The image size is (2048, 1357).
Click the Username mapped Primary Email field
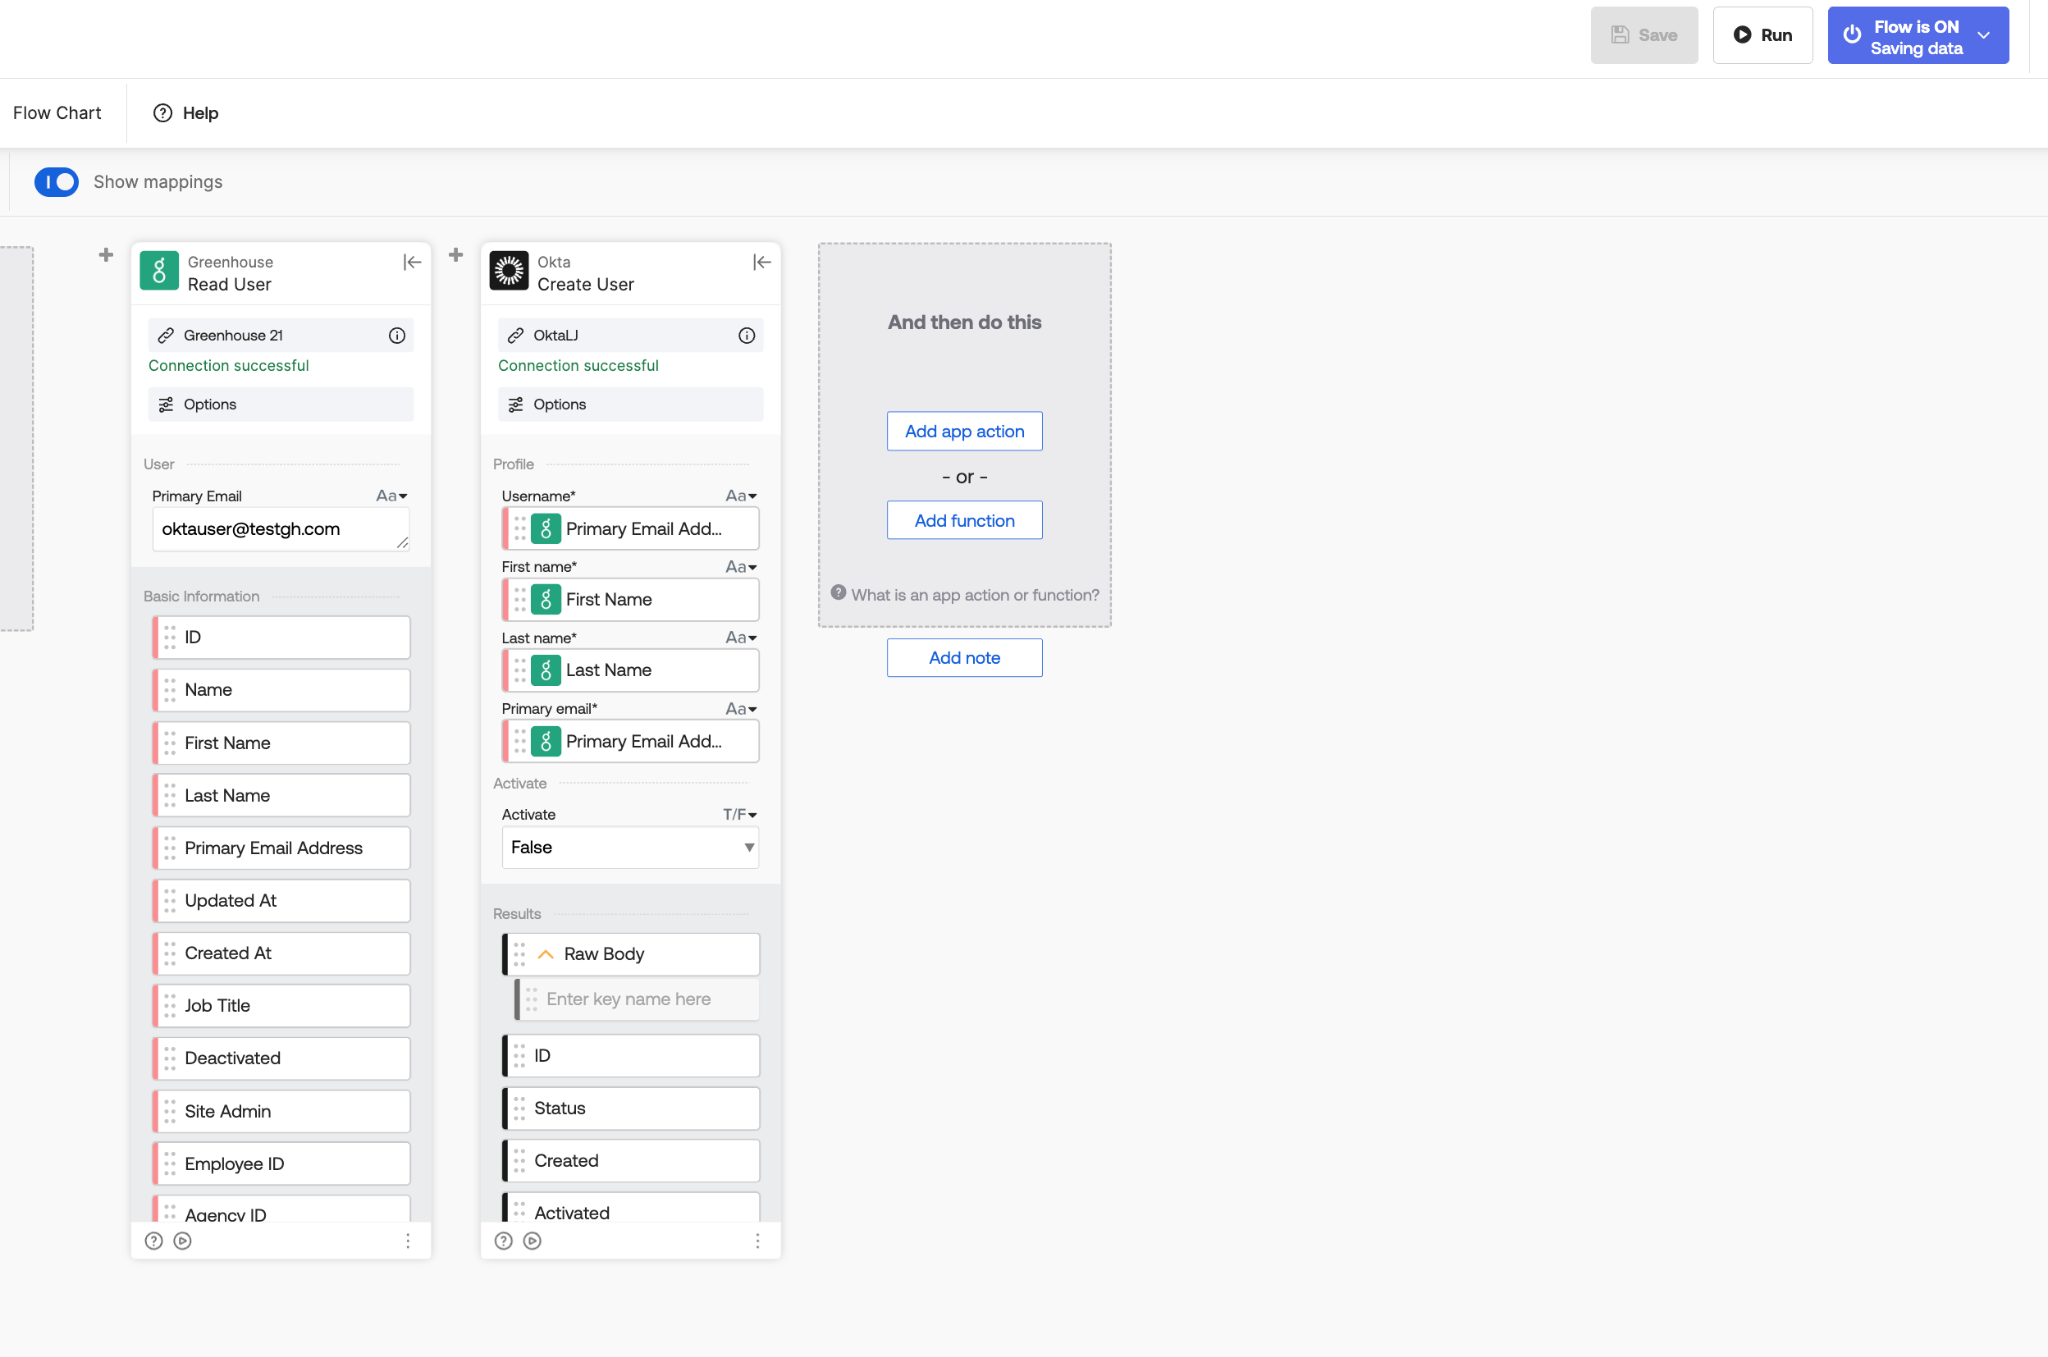click(631, 529)
